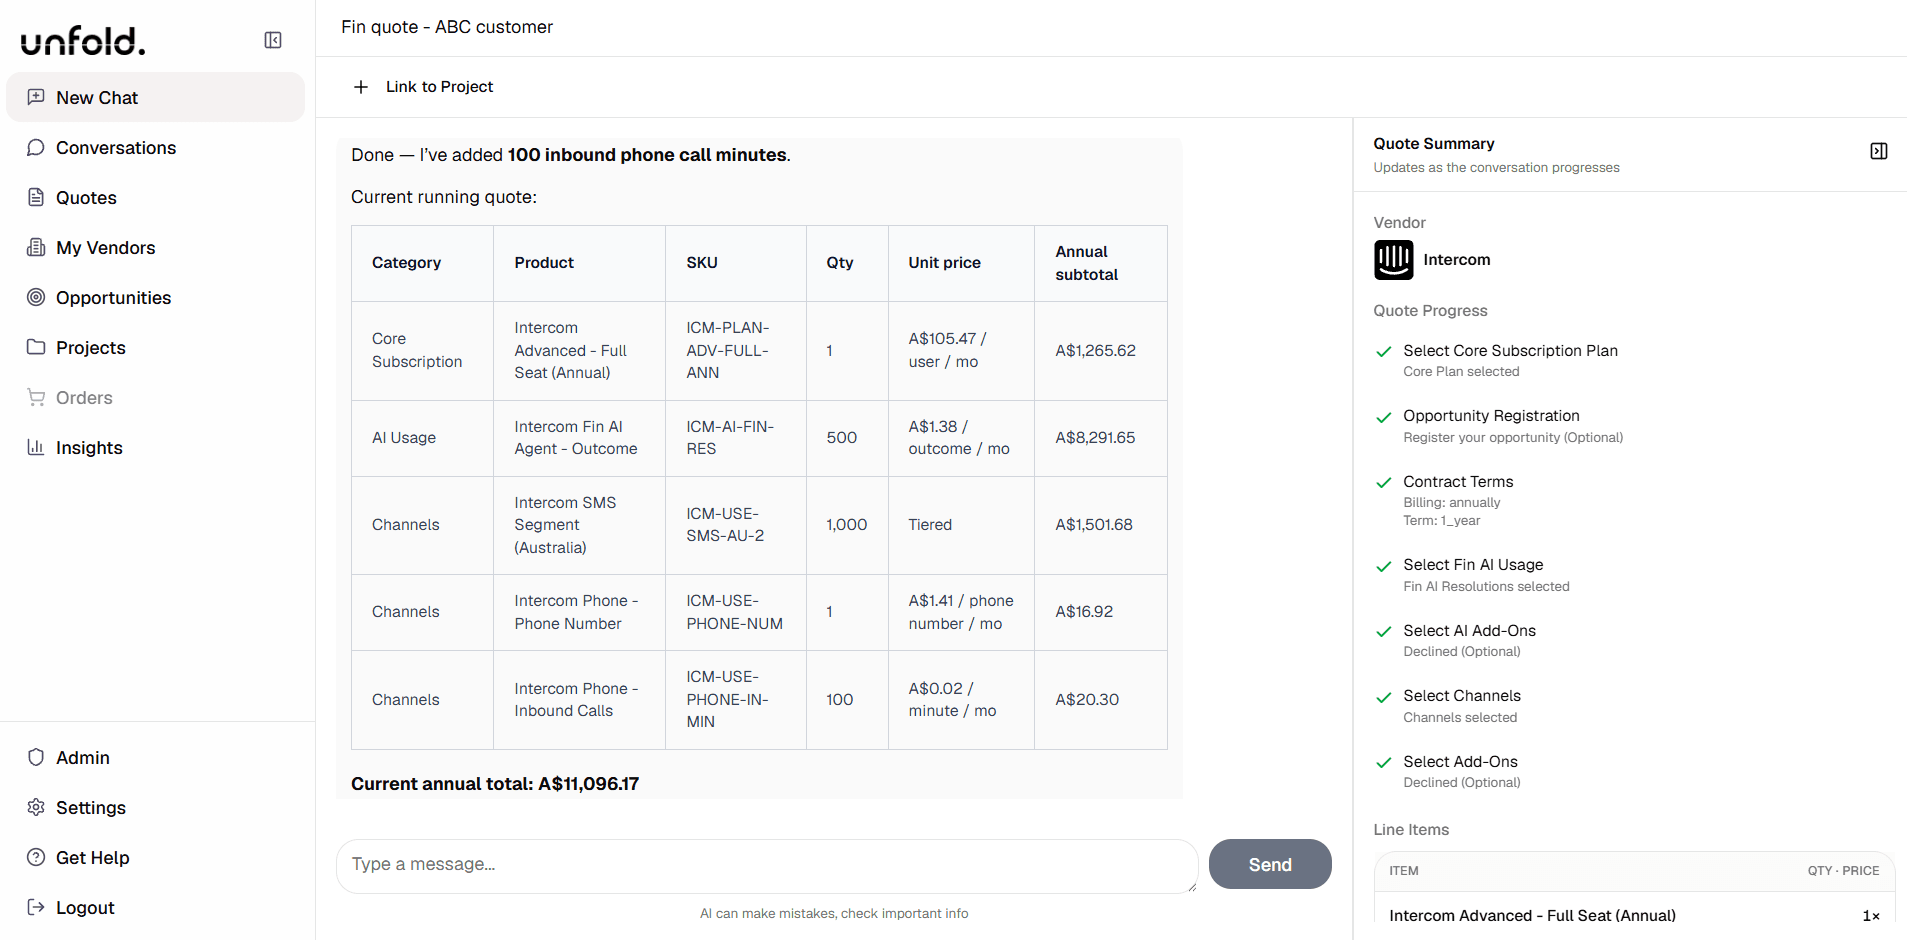Click the Insights bar chart icon

(36, 447)
